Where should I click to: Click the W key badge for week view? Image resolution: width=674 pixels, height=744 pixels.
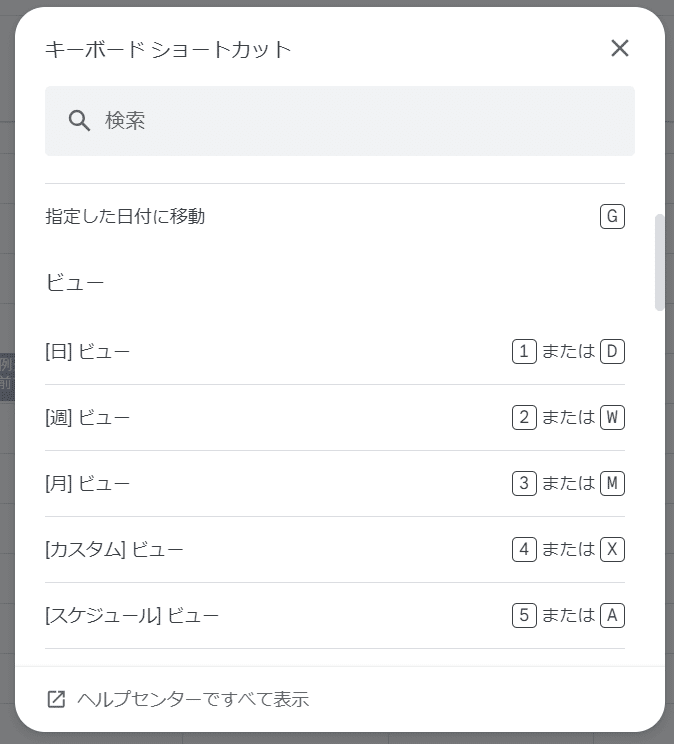point(612,418)
